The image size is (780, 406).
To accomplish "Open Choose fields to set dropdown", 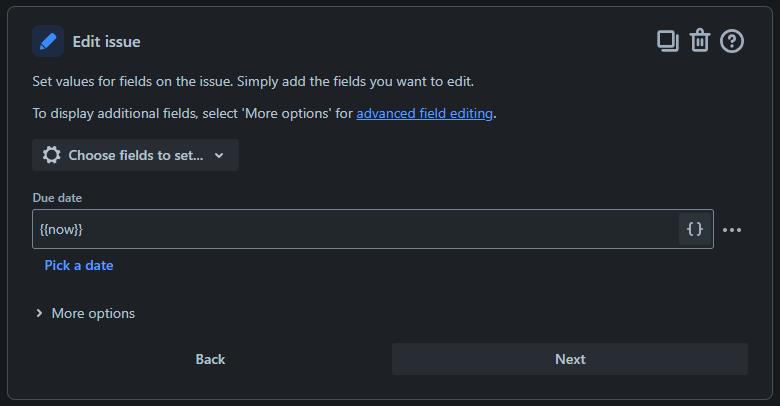I will tap(135, 155).
